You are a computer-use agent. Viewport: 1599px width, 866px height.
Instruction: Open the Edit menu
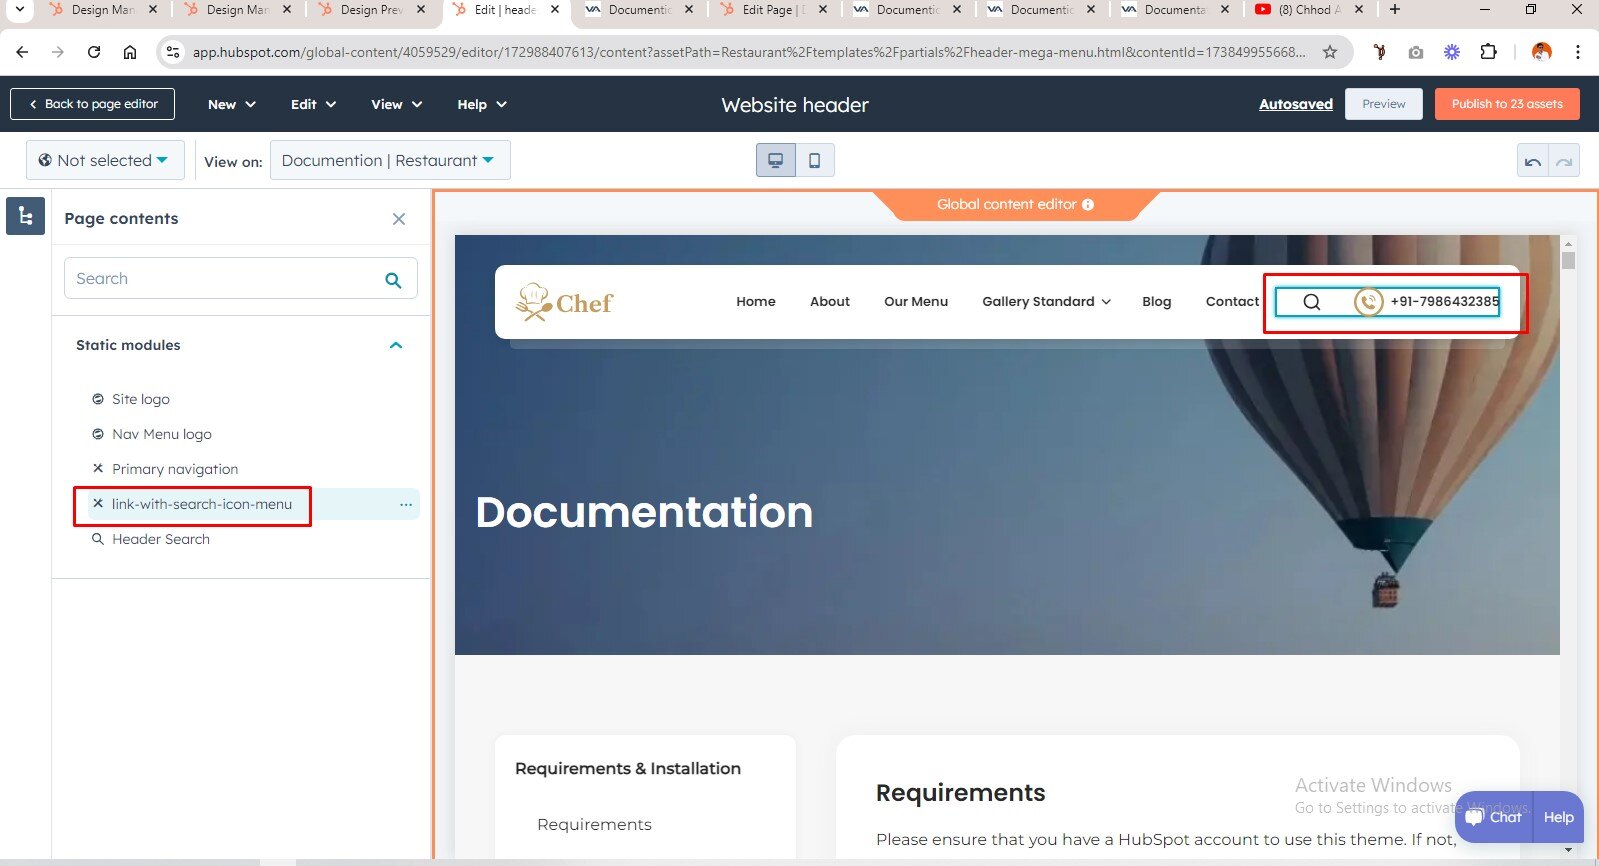313,104
